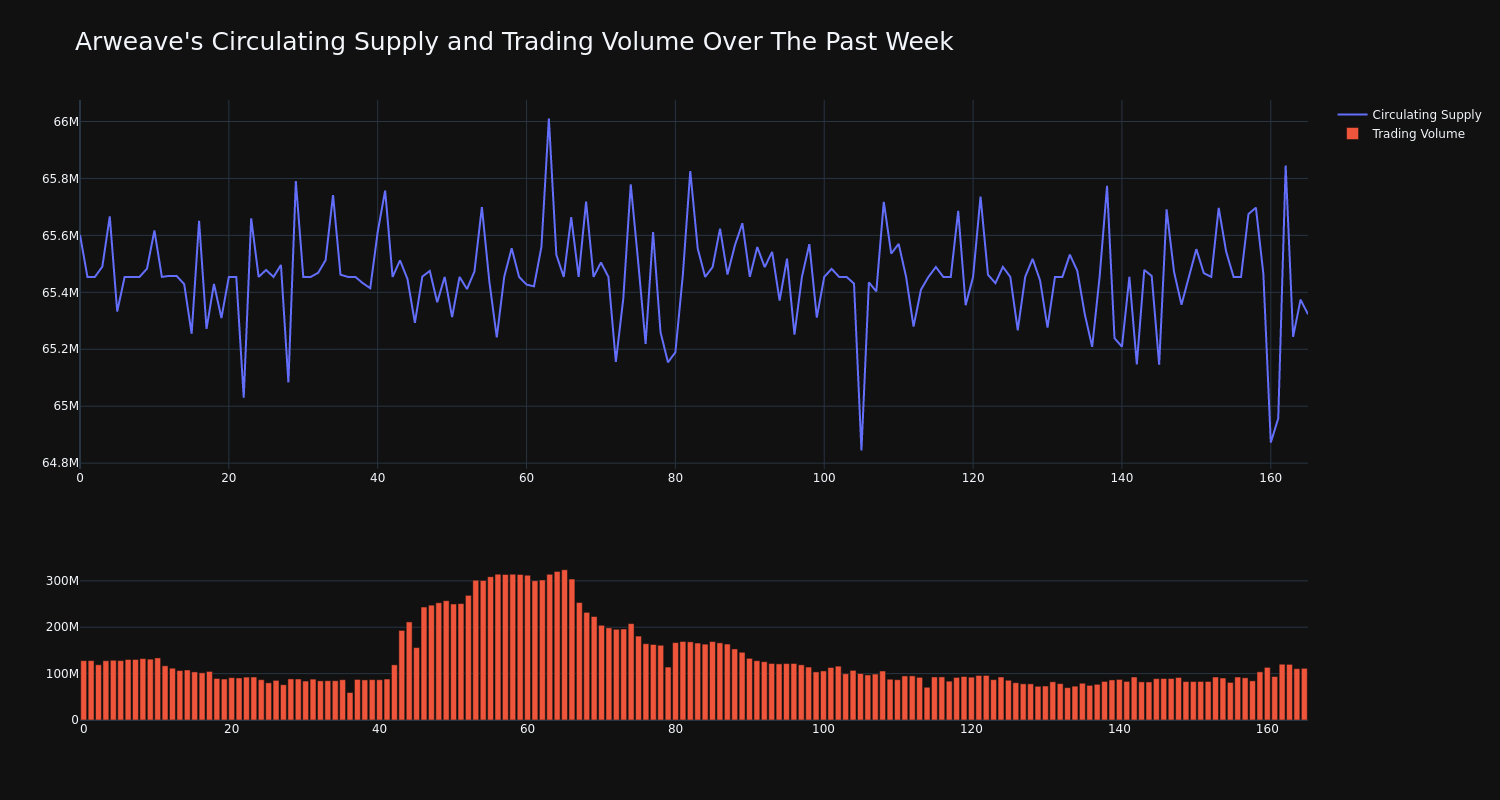The height and width of the screenshot is (800, 1500).
Task: Click the supply line lowest dip after 100
Action: [x=861, y=449]
